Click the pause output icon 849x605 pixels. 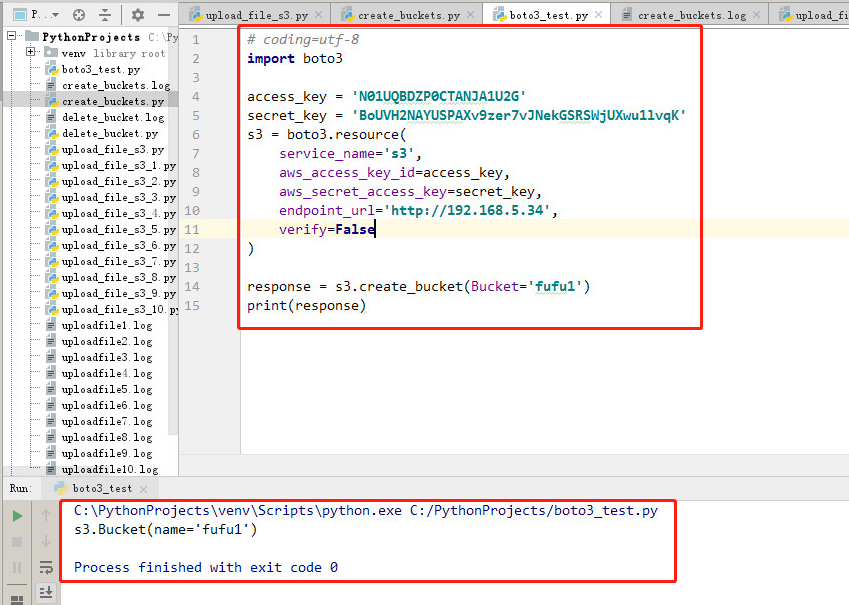[17, 567]
